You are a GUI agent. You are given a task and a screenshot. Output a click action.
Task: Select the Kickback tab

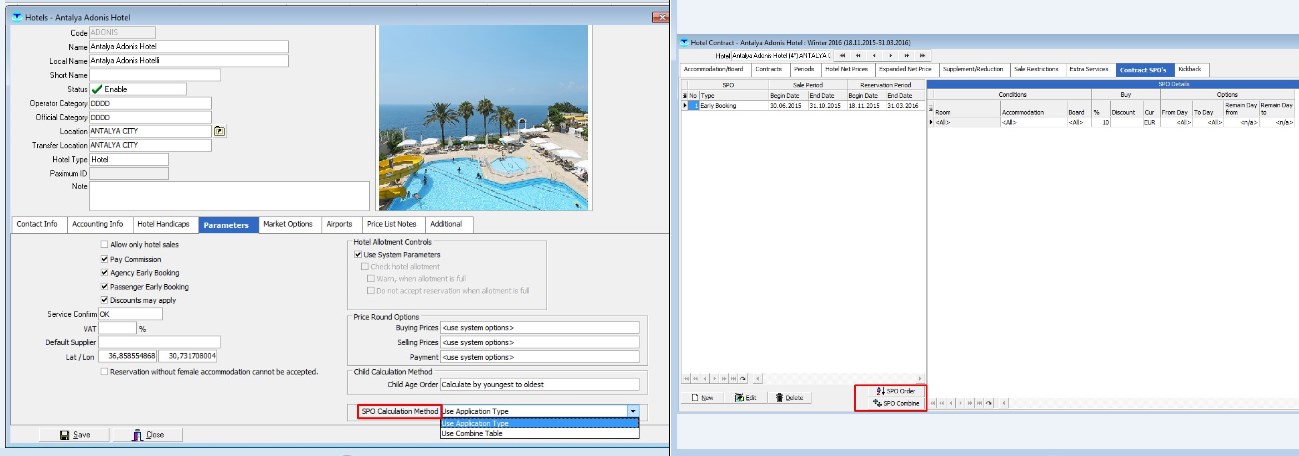(1192, 70)
